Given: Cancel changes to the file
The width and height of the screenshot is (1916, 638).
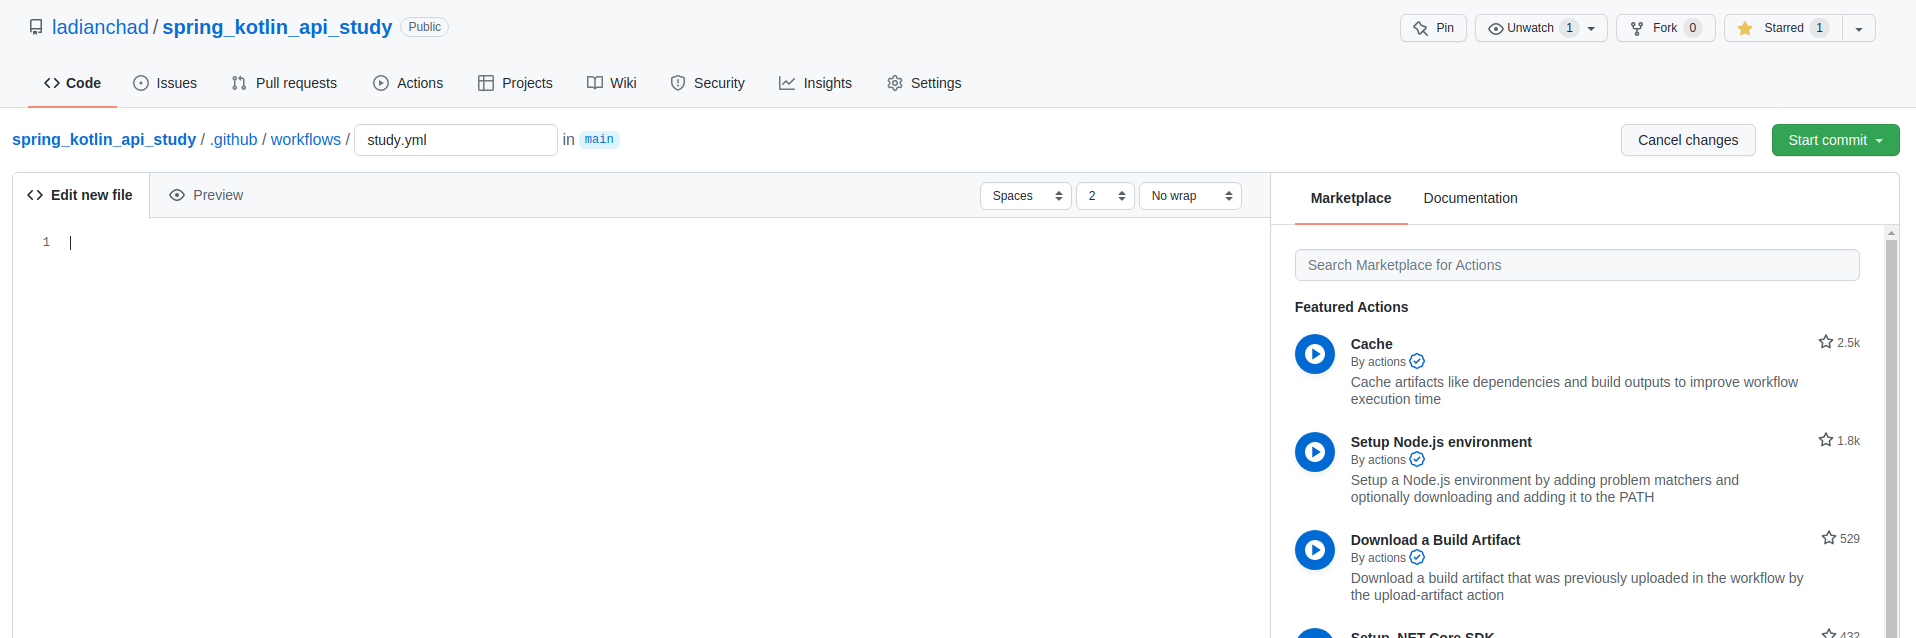Looking at the screenshot, I should tap(1688, 140).
